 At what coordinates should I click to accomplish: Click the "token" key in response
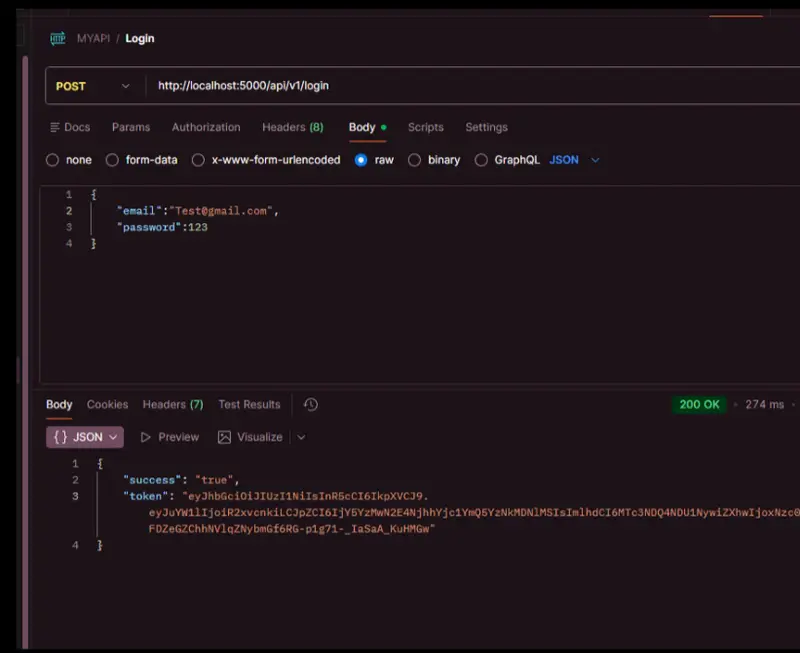click(145, 496)
